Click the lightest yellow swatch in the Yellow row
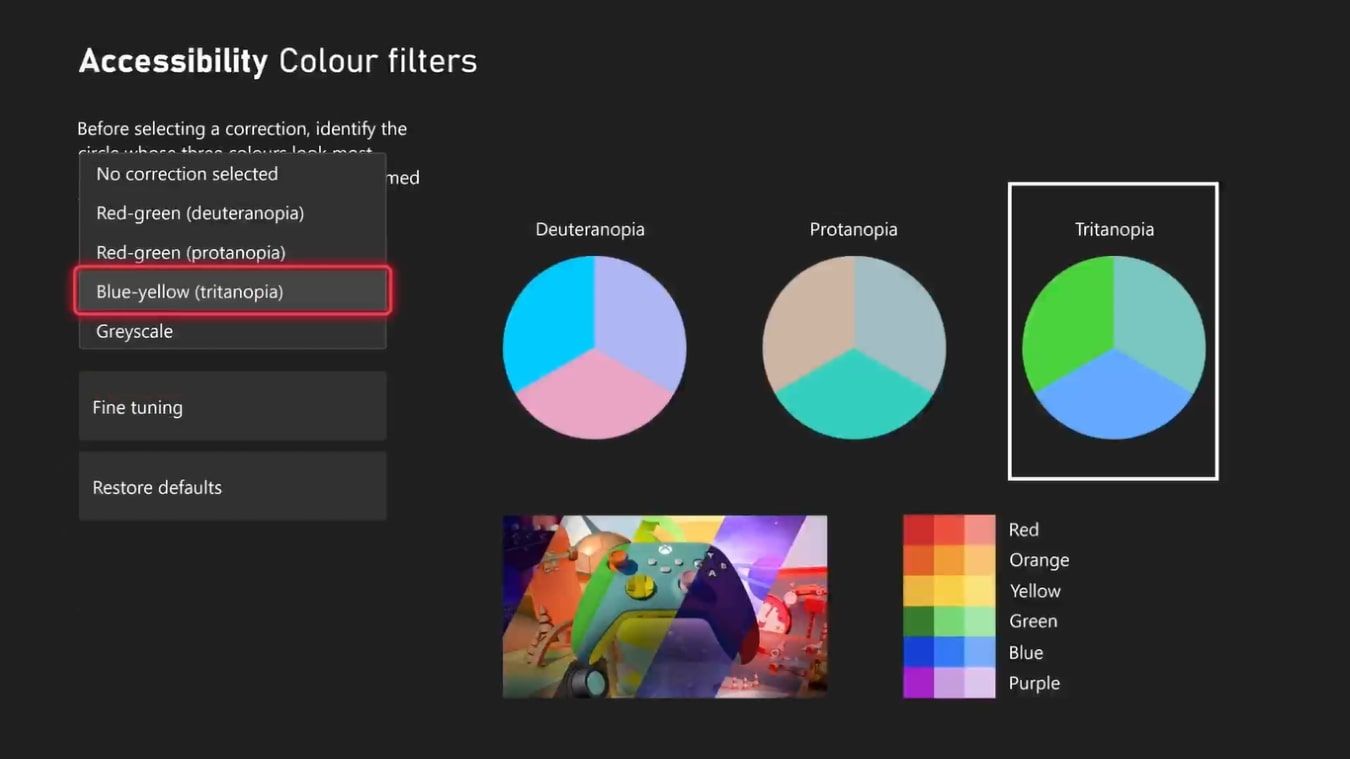 980,591
